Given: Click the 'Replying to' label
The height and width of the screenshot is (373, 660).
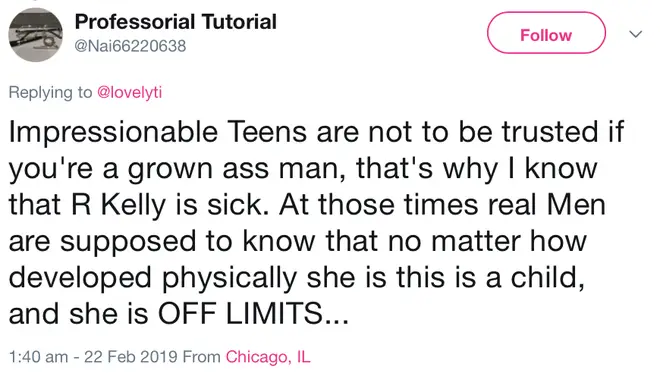Looking at the screenshot, I should coord(50,93).
